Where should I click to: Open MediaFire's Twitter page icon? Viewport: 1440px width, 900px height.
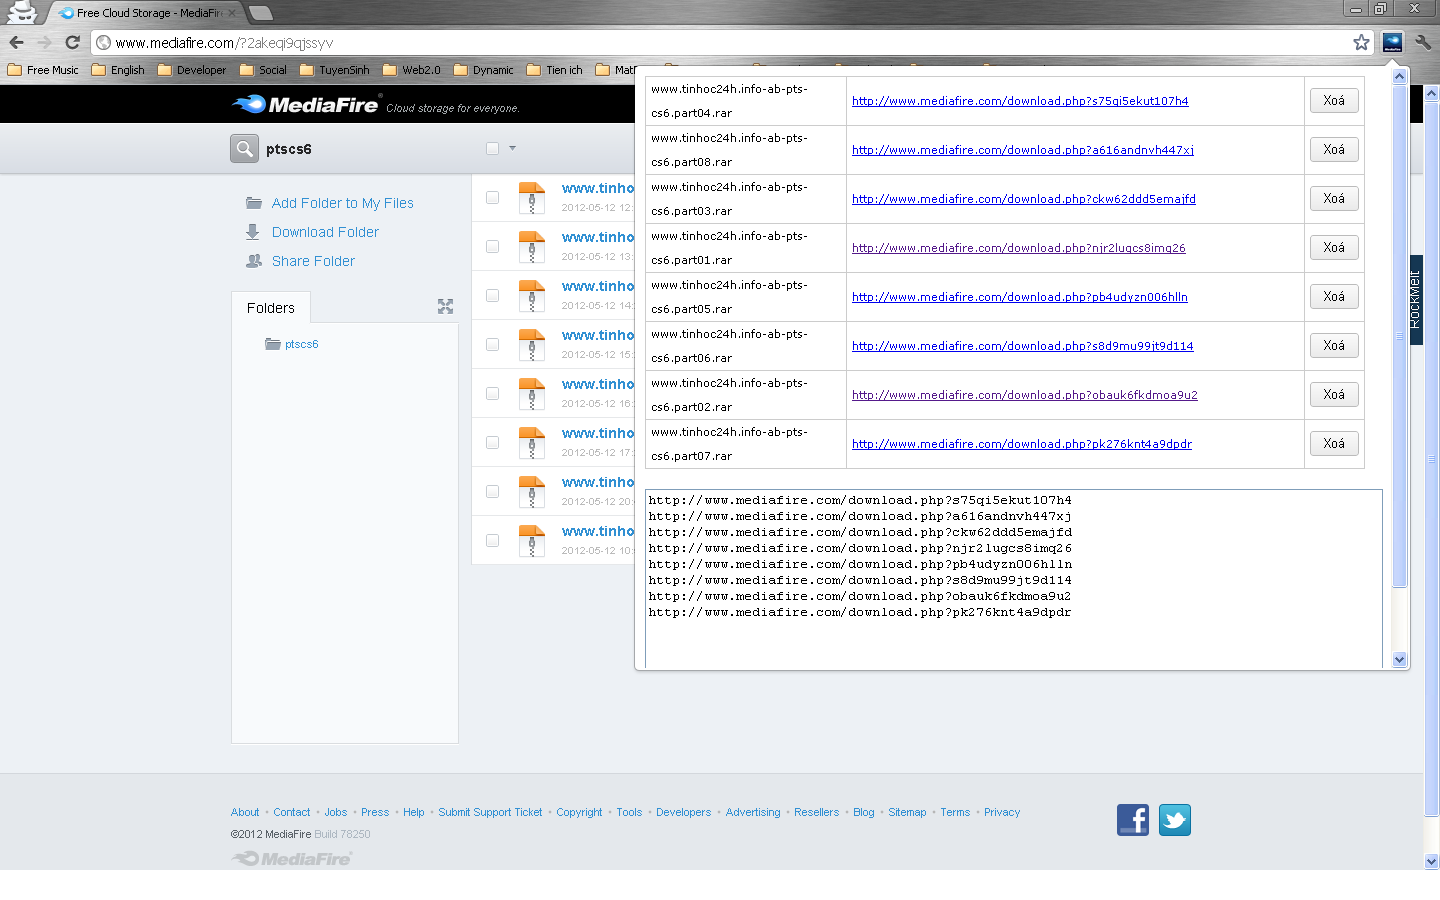tap(1175, 820)
